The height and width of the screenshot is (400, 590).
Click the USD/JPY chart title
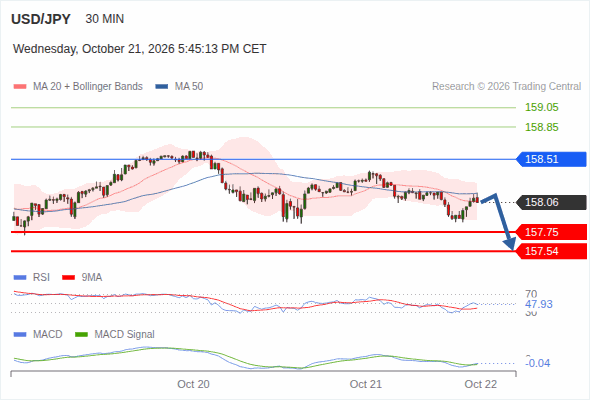pyautogui.click(x=41, y=19)
